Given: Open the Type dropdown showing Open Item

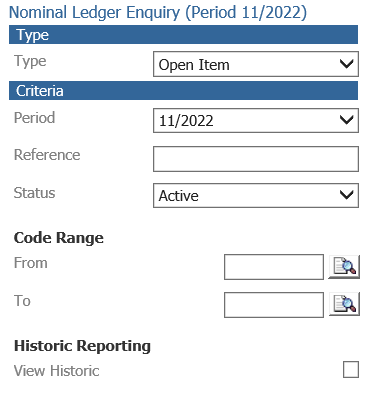Looking at the screenshot, I should click(x=256, y=64).
